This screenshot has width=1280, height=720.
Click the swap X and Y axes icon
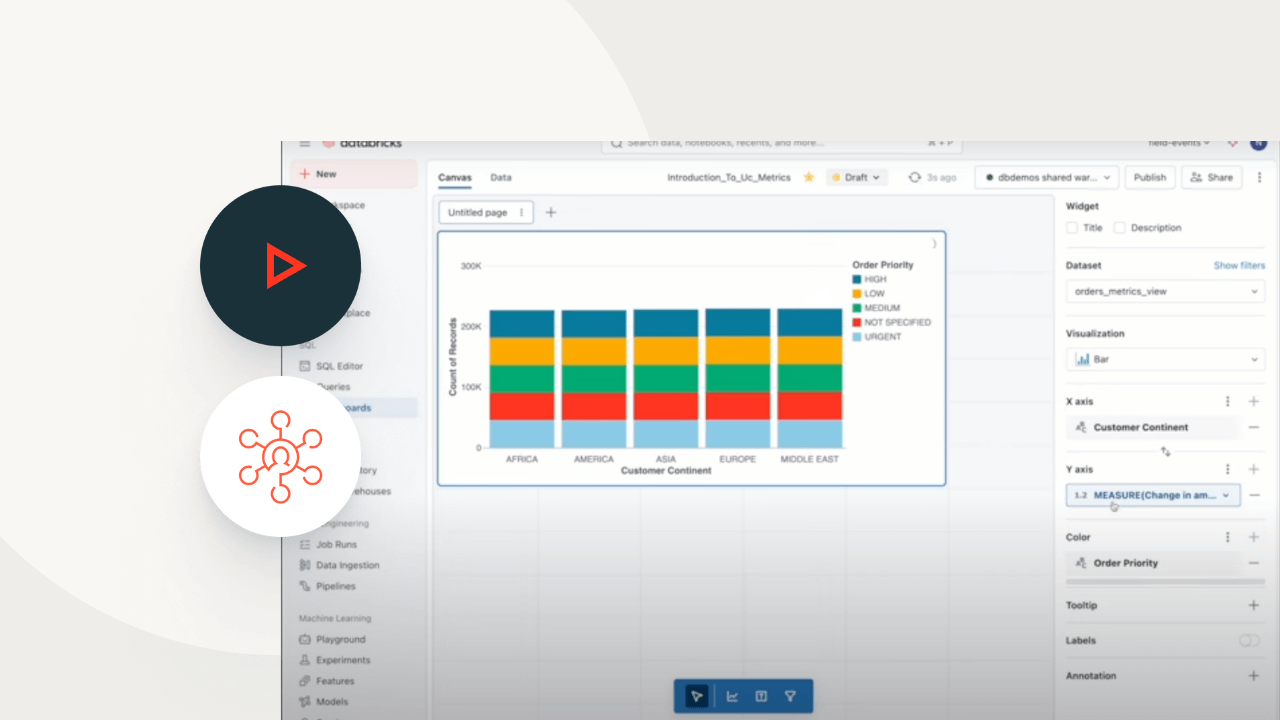pyautogui.click(x=1165, y=451)
